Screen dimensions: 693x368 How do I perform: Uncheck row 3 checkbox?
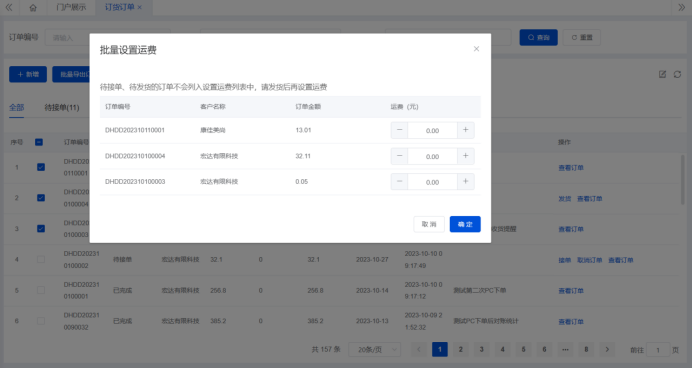pos(41,228)
